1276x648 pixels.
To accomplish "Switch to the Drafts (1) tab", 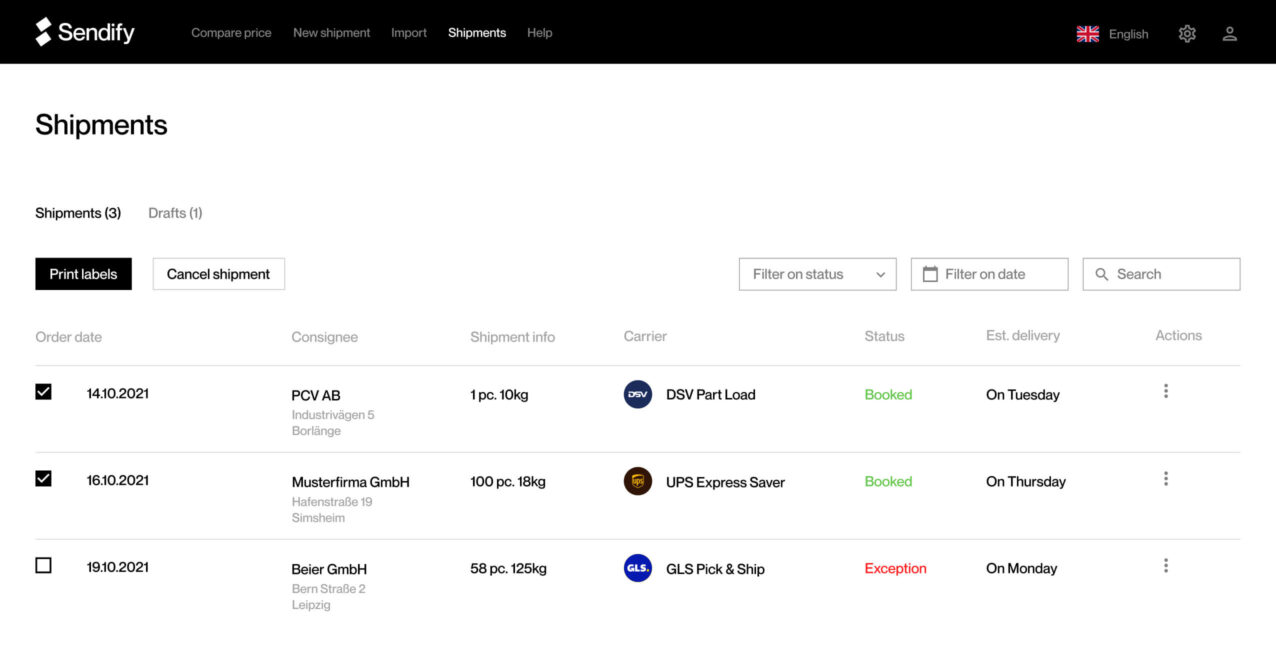I will 175,213.
